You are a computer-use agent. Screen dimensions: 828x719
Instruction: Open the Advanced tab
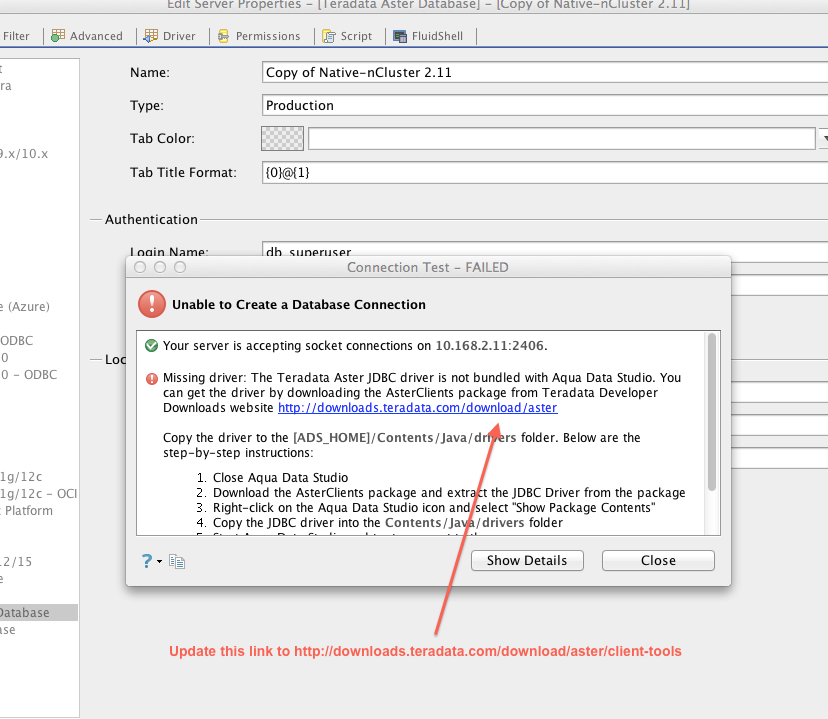[x=87, y=36]
